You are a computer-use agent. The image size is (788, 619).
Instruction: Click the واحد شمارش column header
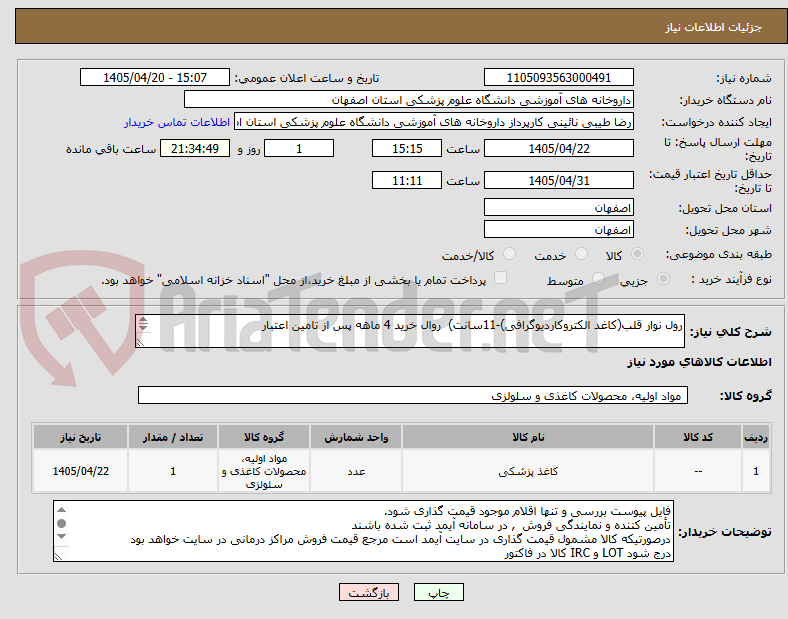tap(356, 437)
